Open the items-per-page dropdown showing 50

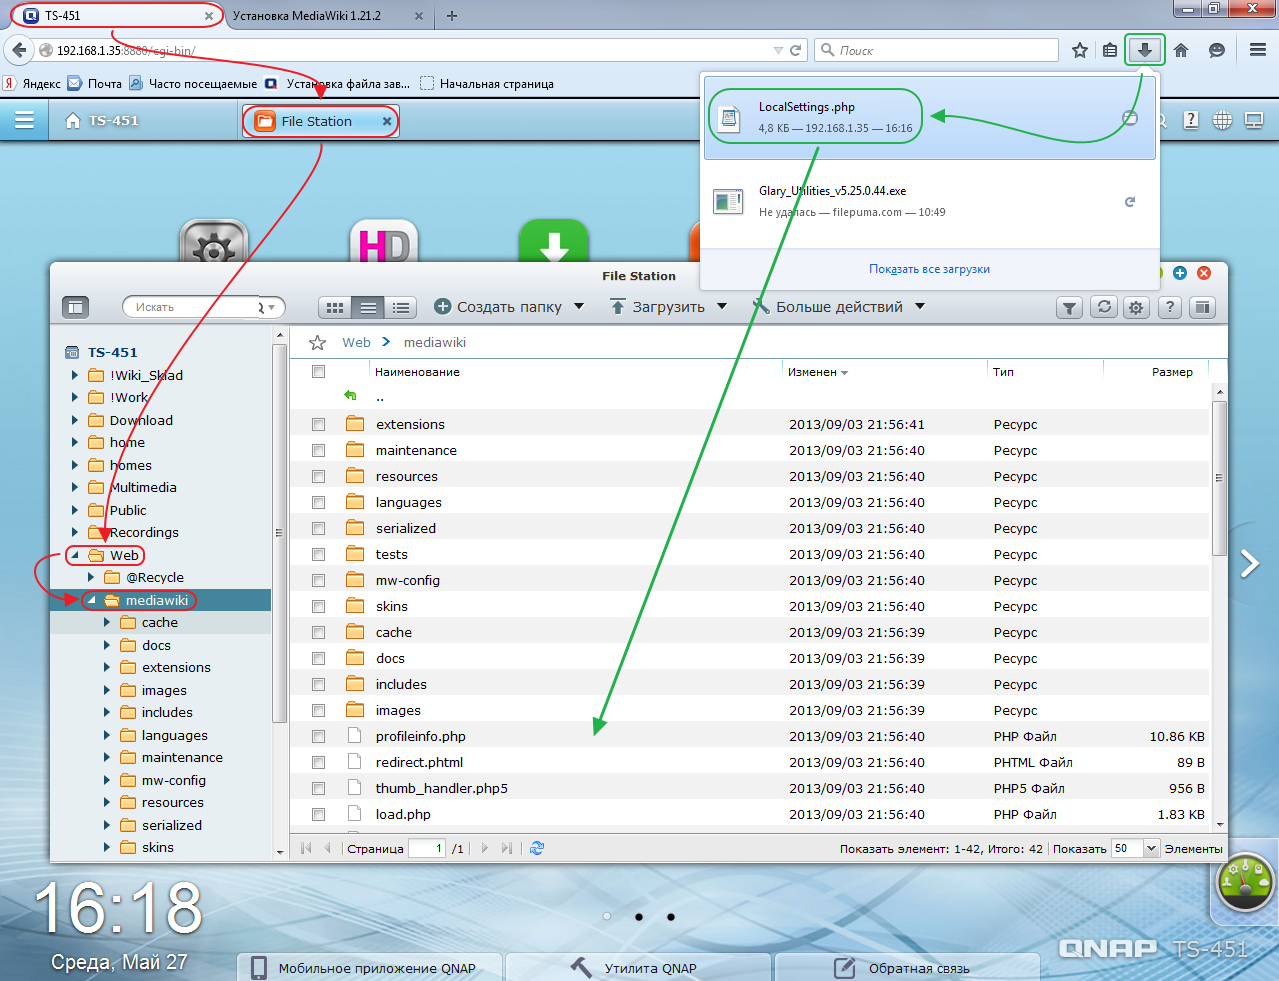pos(1151,849)
